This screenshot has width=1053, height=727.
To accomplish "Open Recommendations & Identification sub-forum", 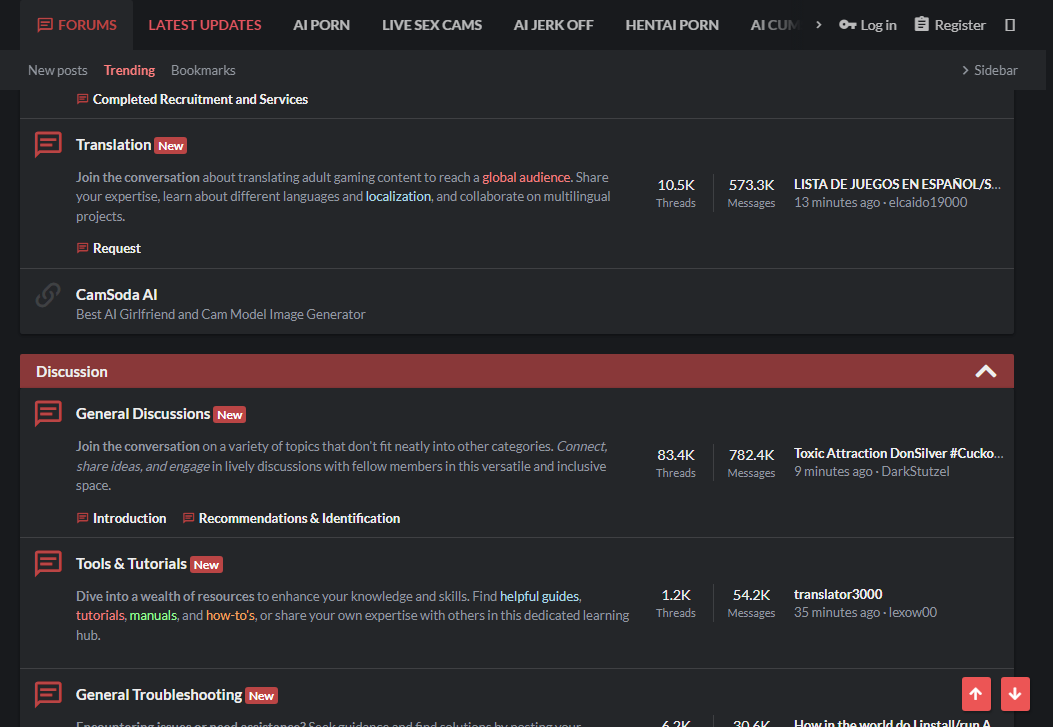I will pyautogui.click(x=299, y=518).
